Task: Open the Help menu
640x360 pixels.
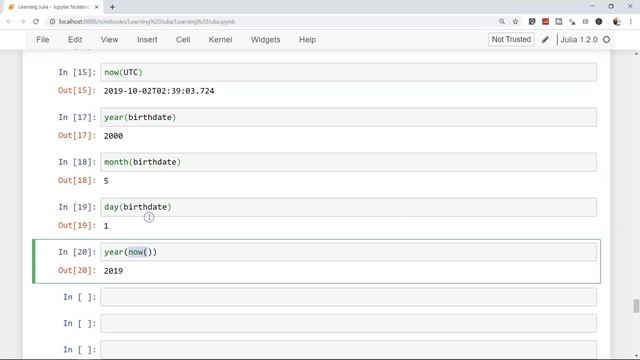Action: coord(307,40)
